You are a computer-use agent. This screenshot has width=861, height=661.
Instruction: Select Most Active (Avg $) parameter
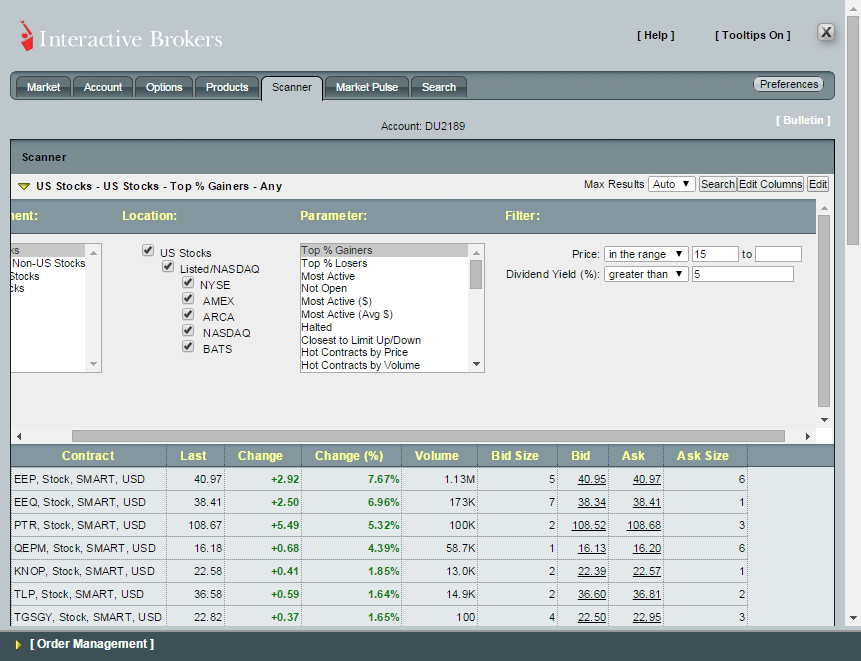tap(384, 314)
